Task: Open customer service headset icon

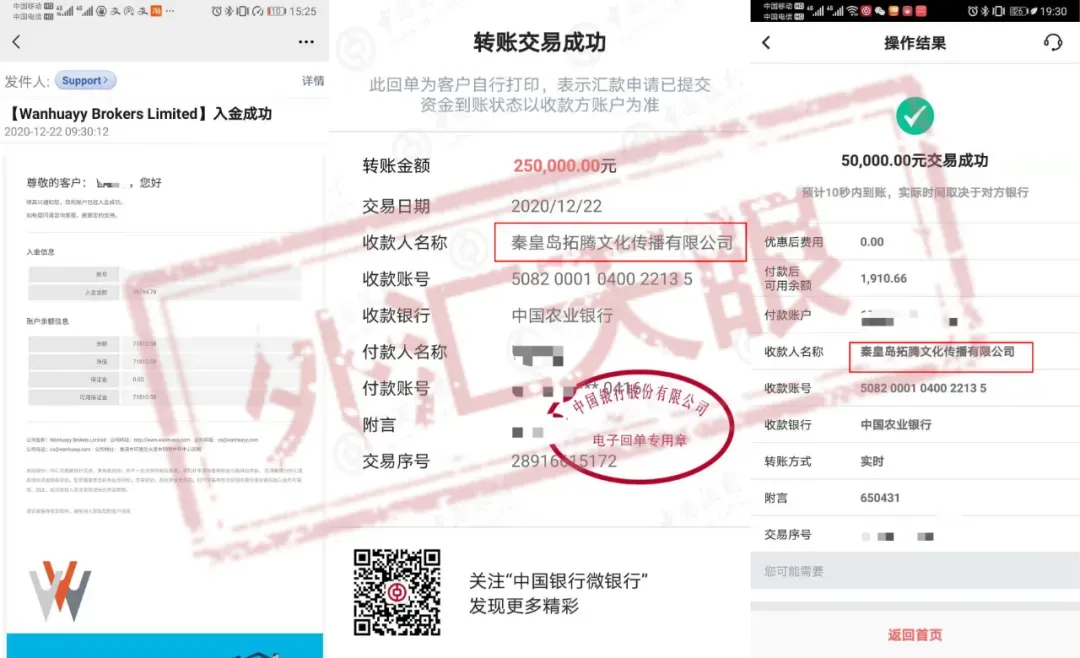Action: point(1052,43)
